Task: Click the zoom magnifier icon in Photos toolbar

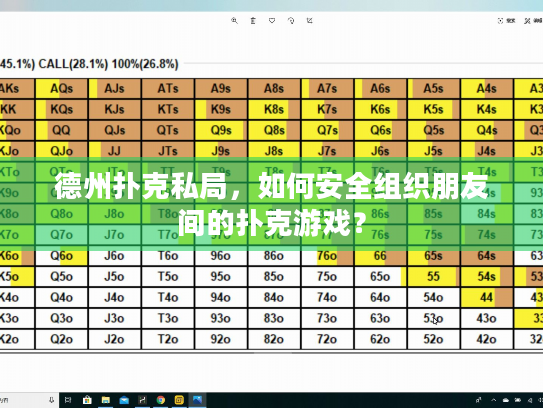Action: pos(234,21)
